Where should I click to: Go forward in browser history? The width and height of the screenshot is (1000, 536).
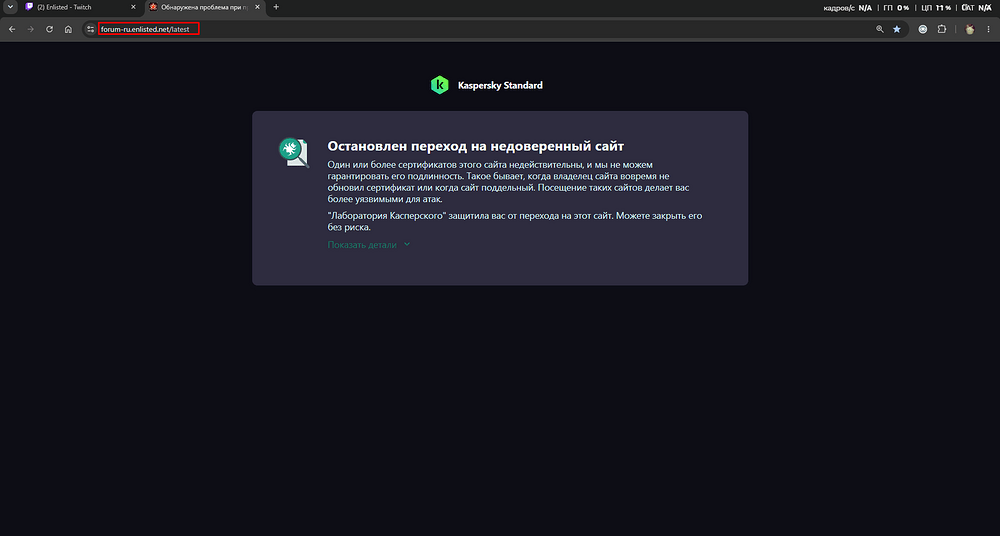[x=31, y=29]
